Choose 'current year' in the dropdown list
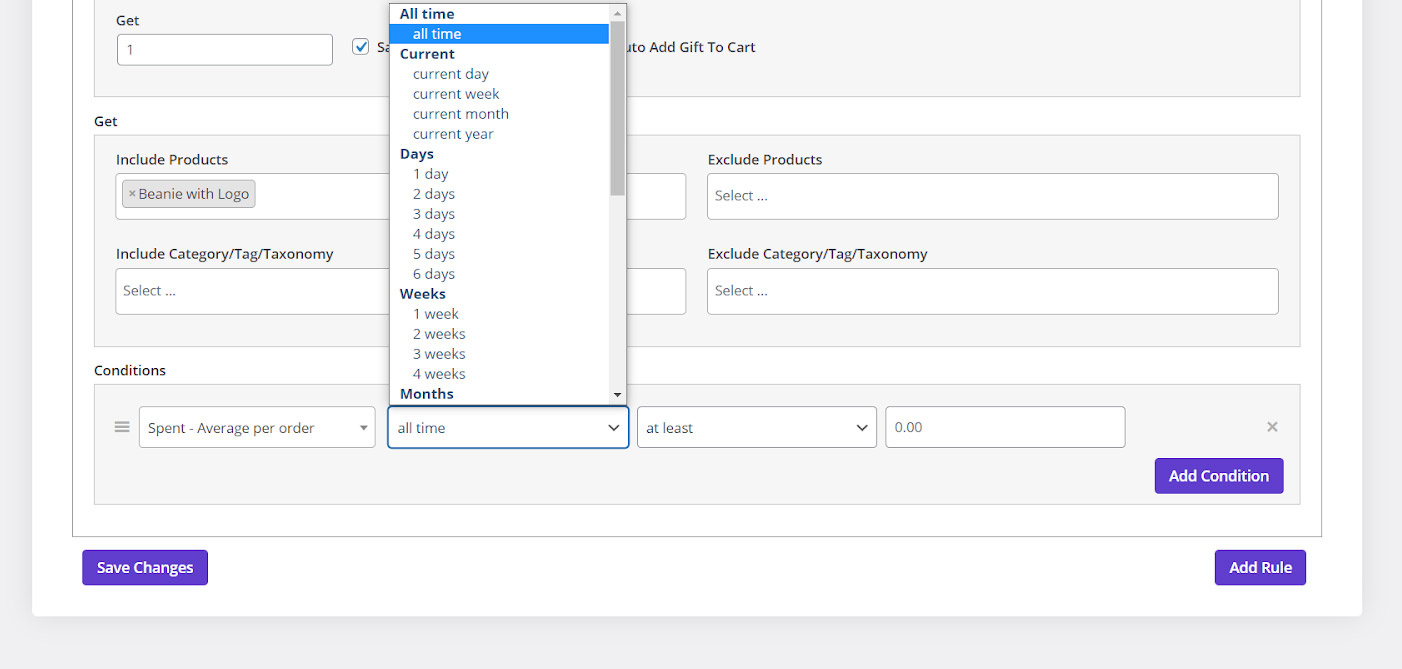This screenshot has height=669, width=1402. pos(453,134)
